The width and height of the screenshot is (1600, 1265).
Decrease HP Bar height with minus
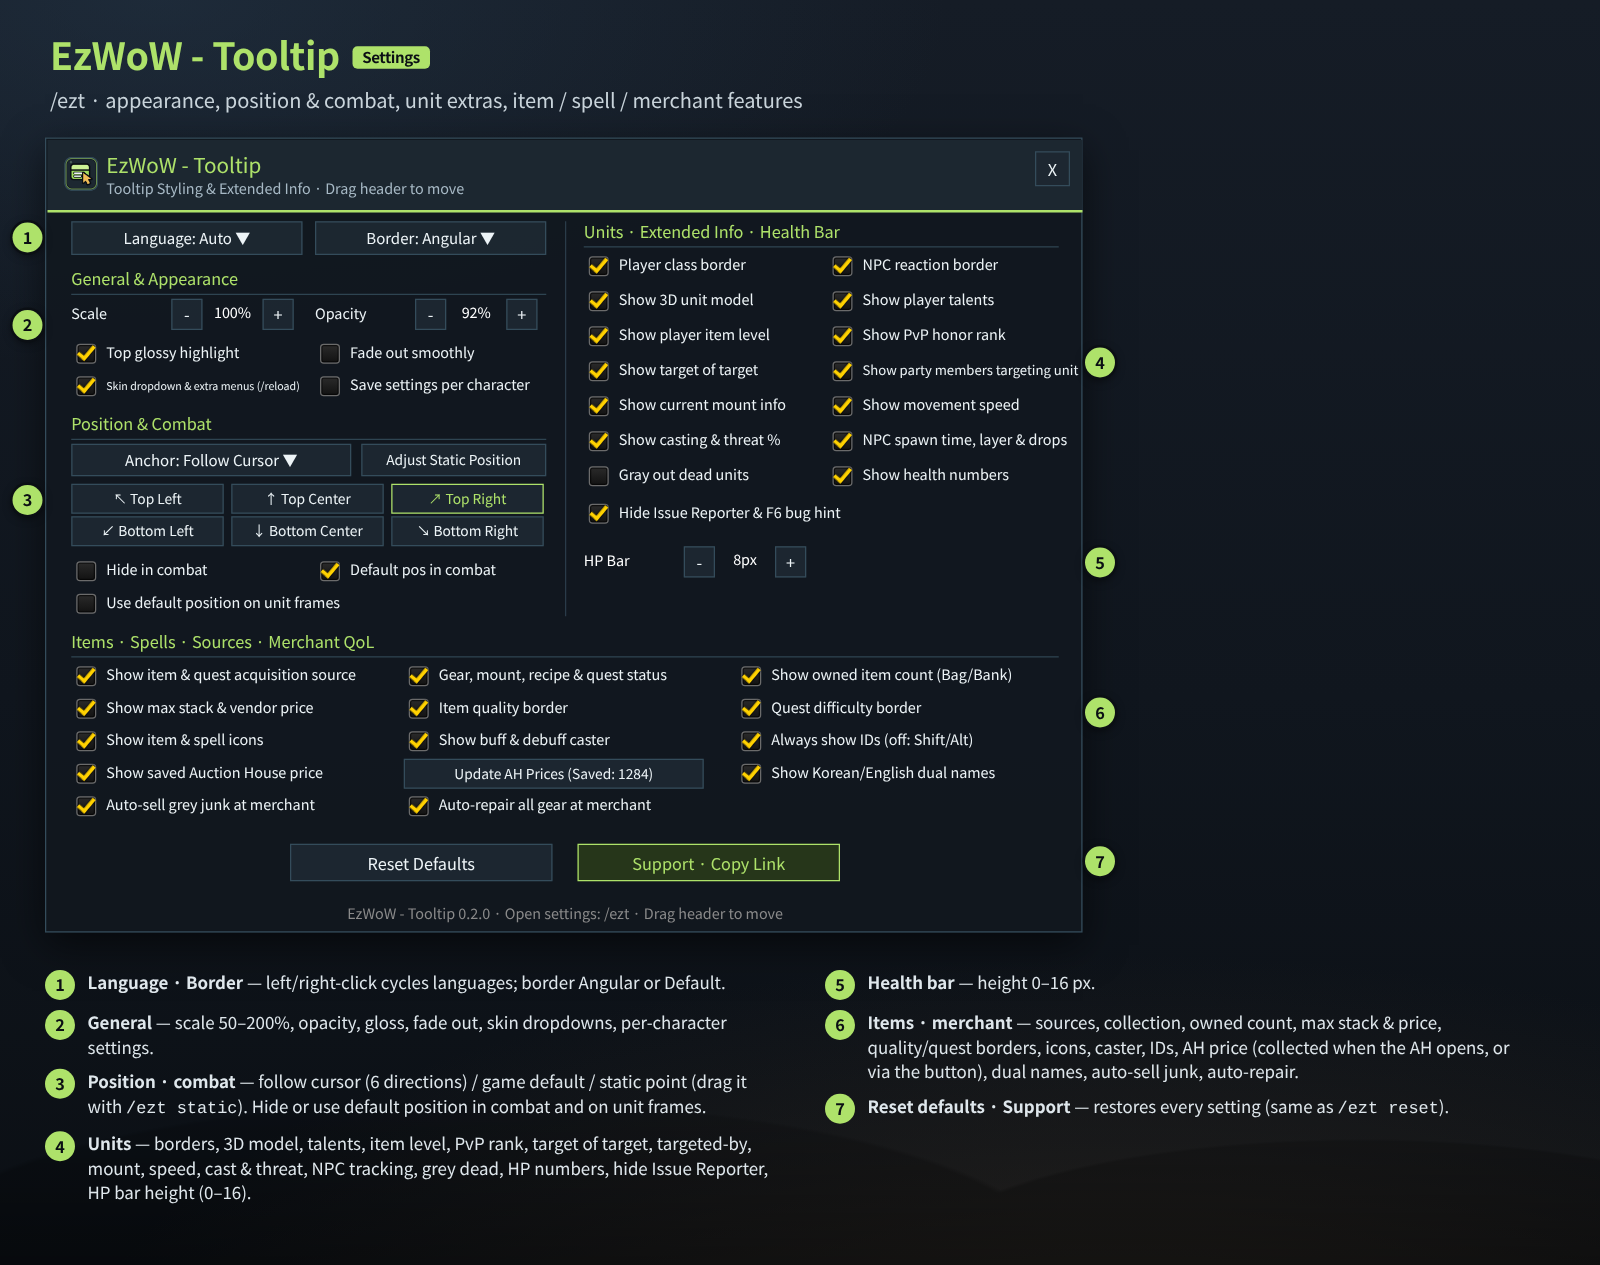[x=699, y=562]
